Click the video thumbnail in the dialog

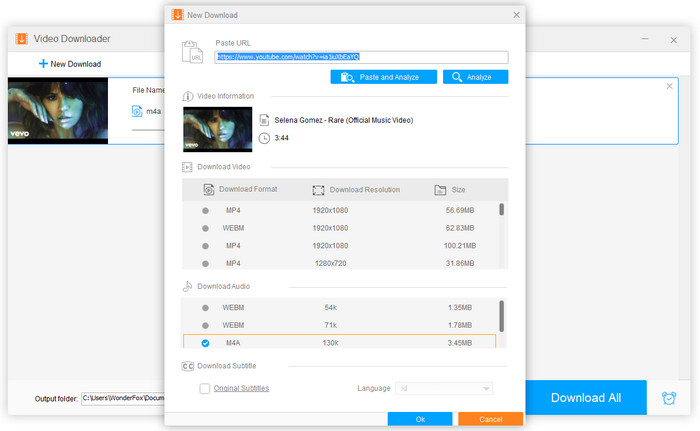point(217,130)
